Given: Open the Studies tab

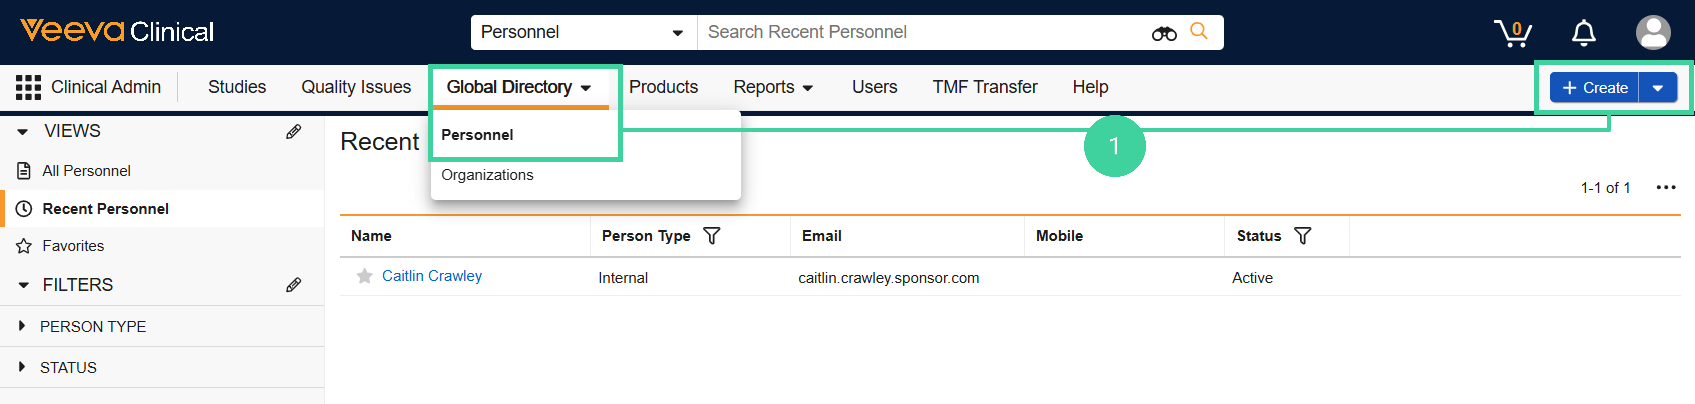Looking at the screenshot, I should click(237, 87).
